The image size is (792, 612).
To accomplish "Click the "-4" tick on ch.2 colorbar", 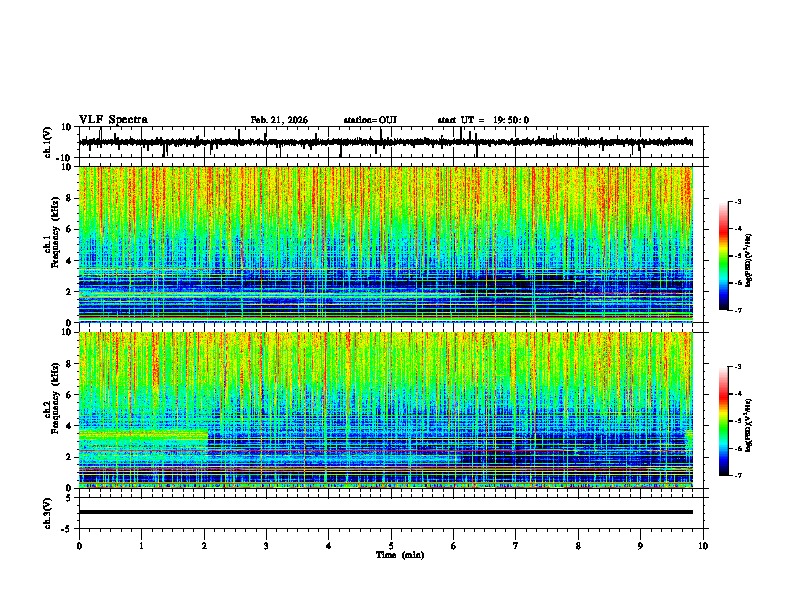I will point(737,394).
